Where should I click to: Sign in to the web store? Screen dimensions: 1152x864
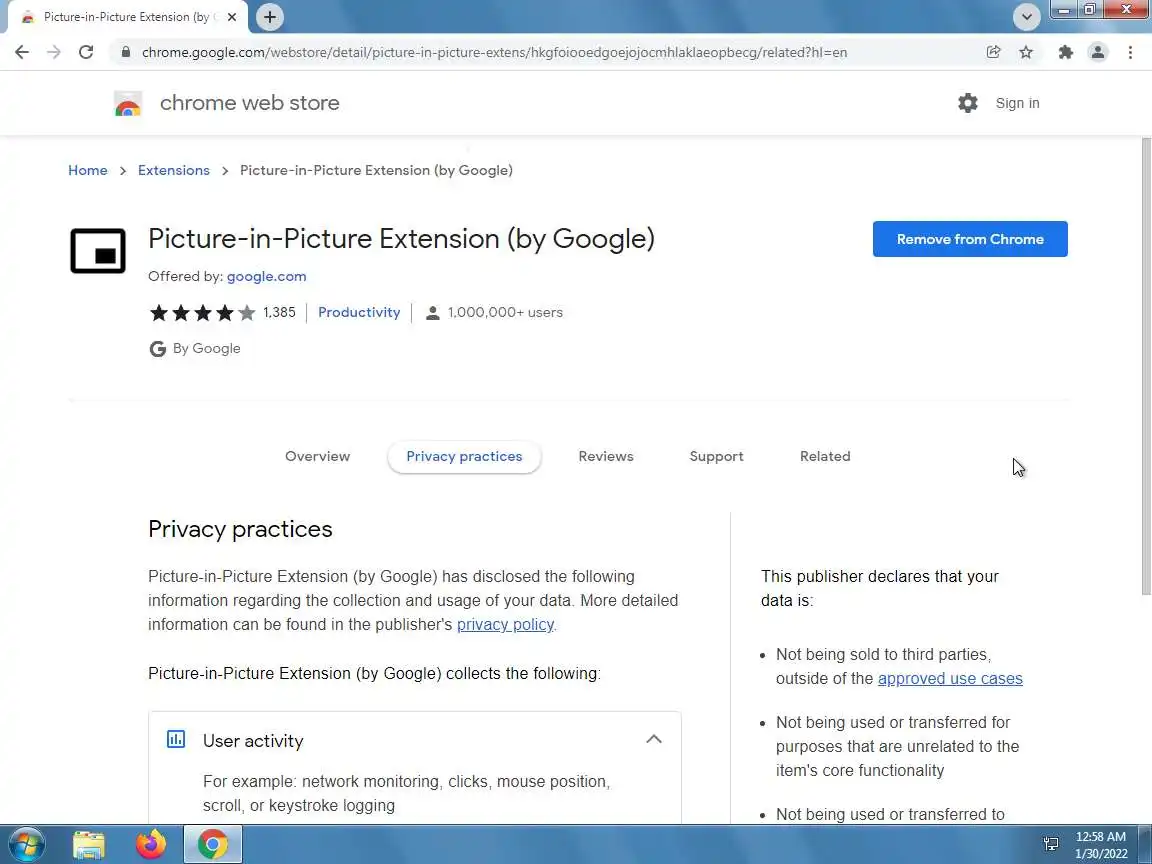coord(1017,103)
